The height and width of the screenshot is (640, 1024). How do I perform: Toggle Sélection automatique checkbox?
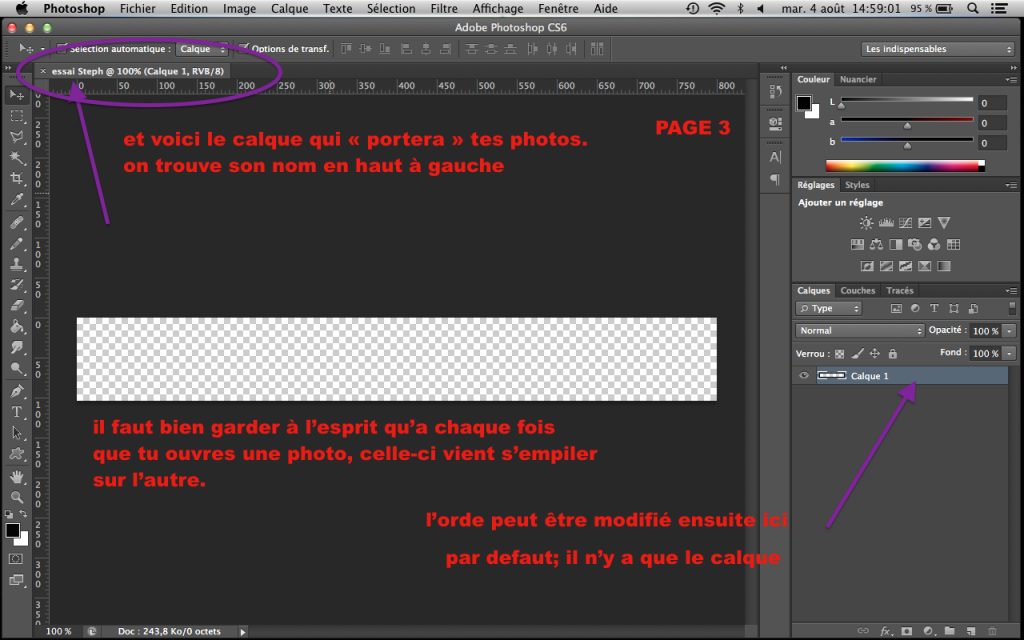pos(62,48)
